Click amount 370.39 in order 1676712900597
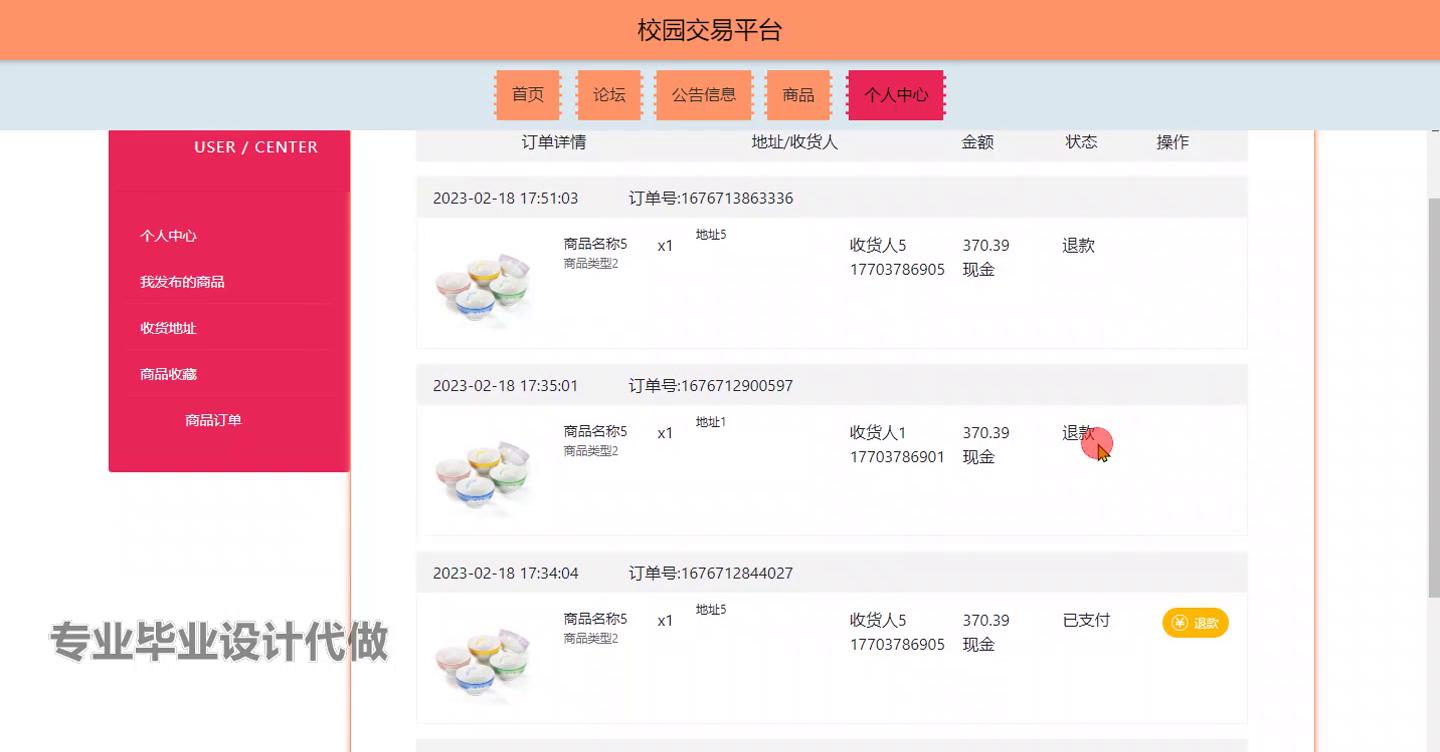This screenshot has width=1440, height=752. 986,433
